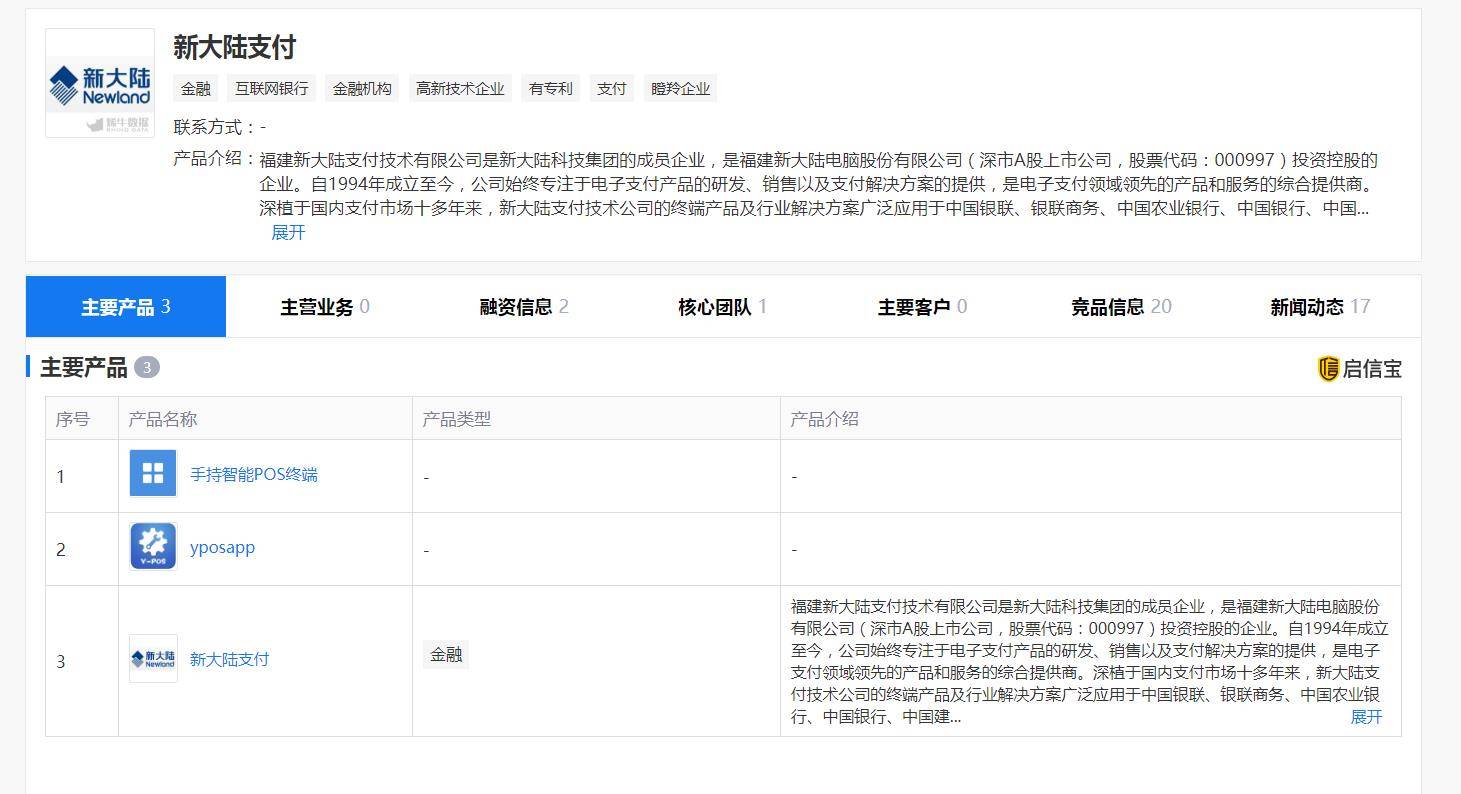Click the 金融 product type label in row 3
Image resolution: width=1461 pixels, height=794 pixels.
pyautogui.click(x=446, y=655)
